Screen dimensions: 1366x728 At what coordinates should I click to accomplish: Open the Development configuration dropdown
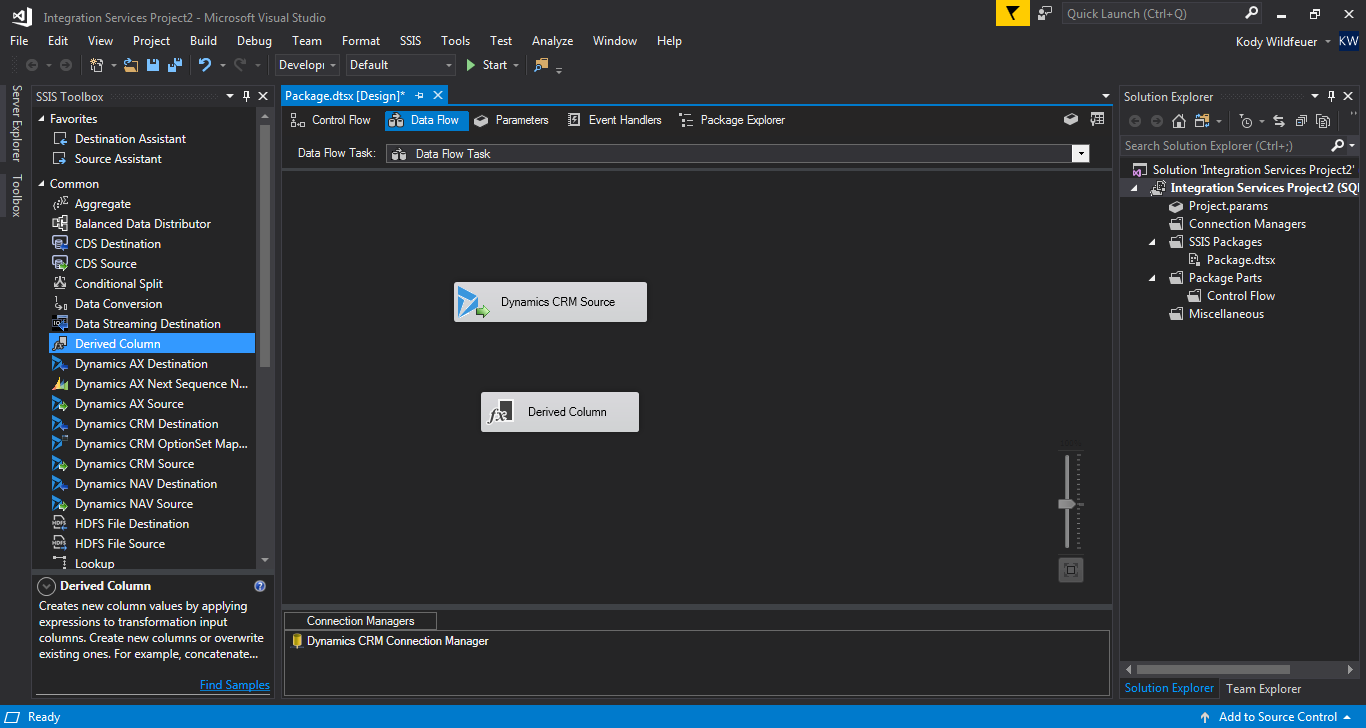click(333, 65)
